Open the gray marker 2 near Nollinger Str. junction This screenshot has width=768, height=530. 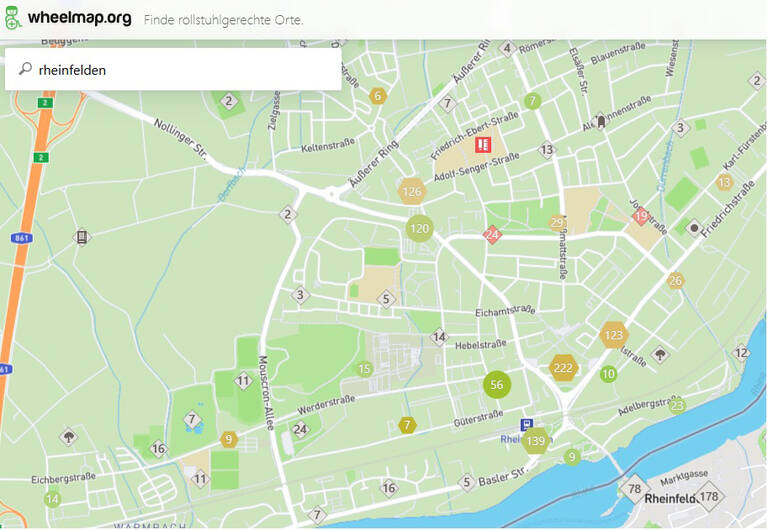288,214
